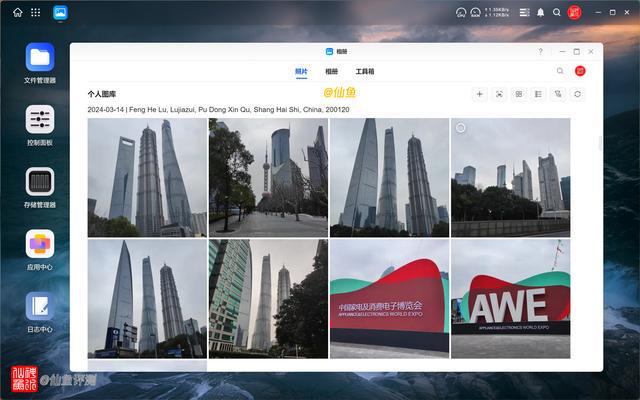
Task: Switch to the 相册 tab
Action: [331, 71]
